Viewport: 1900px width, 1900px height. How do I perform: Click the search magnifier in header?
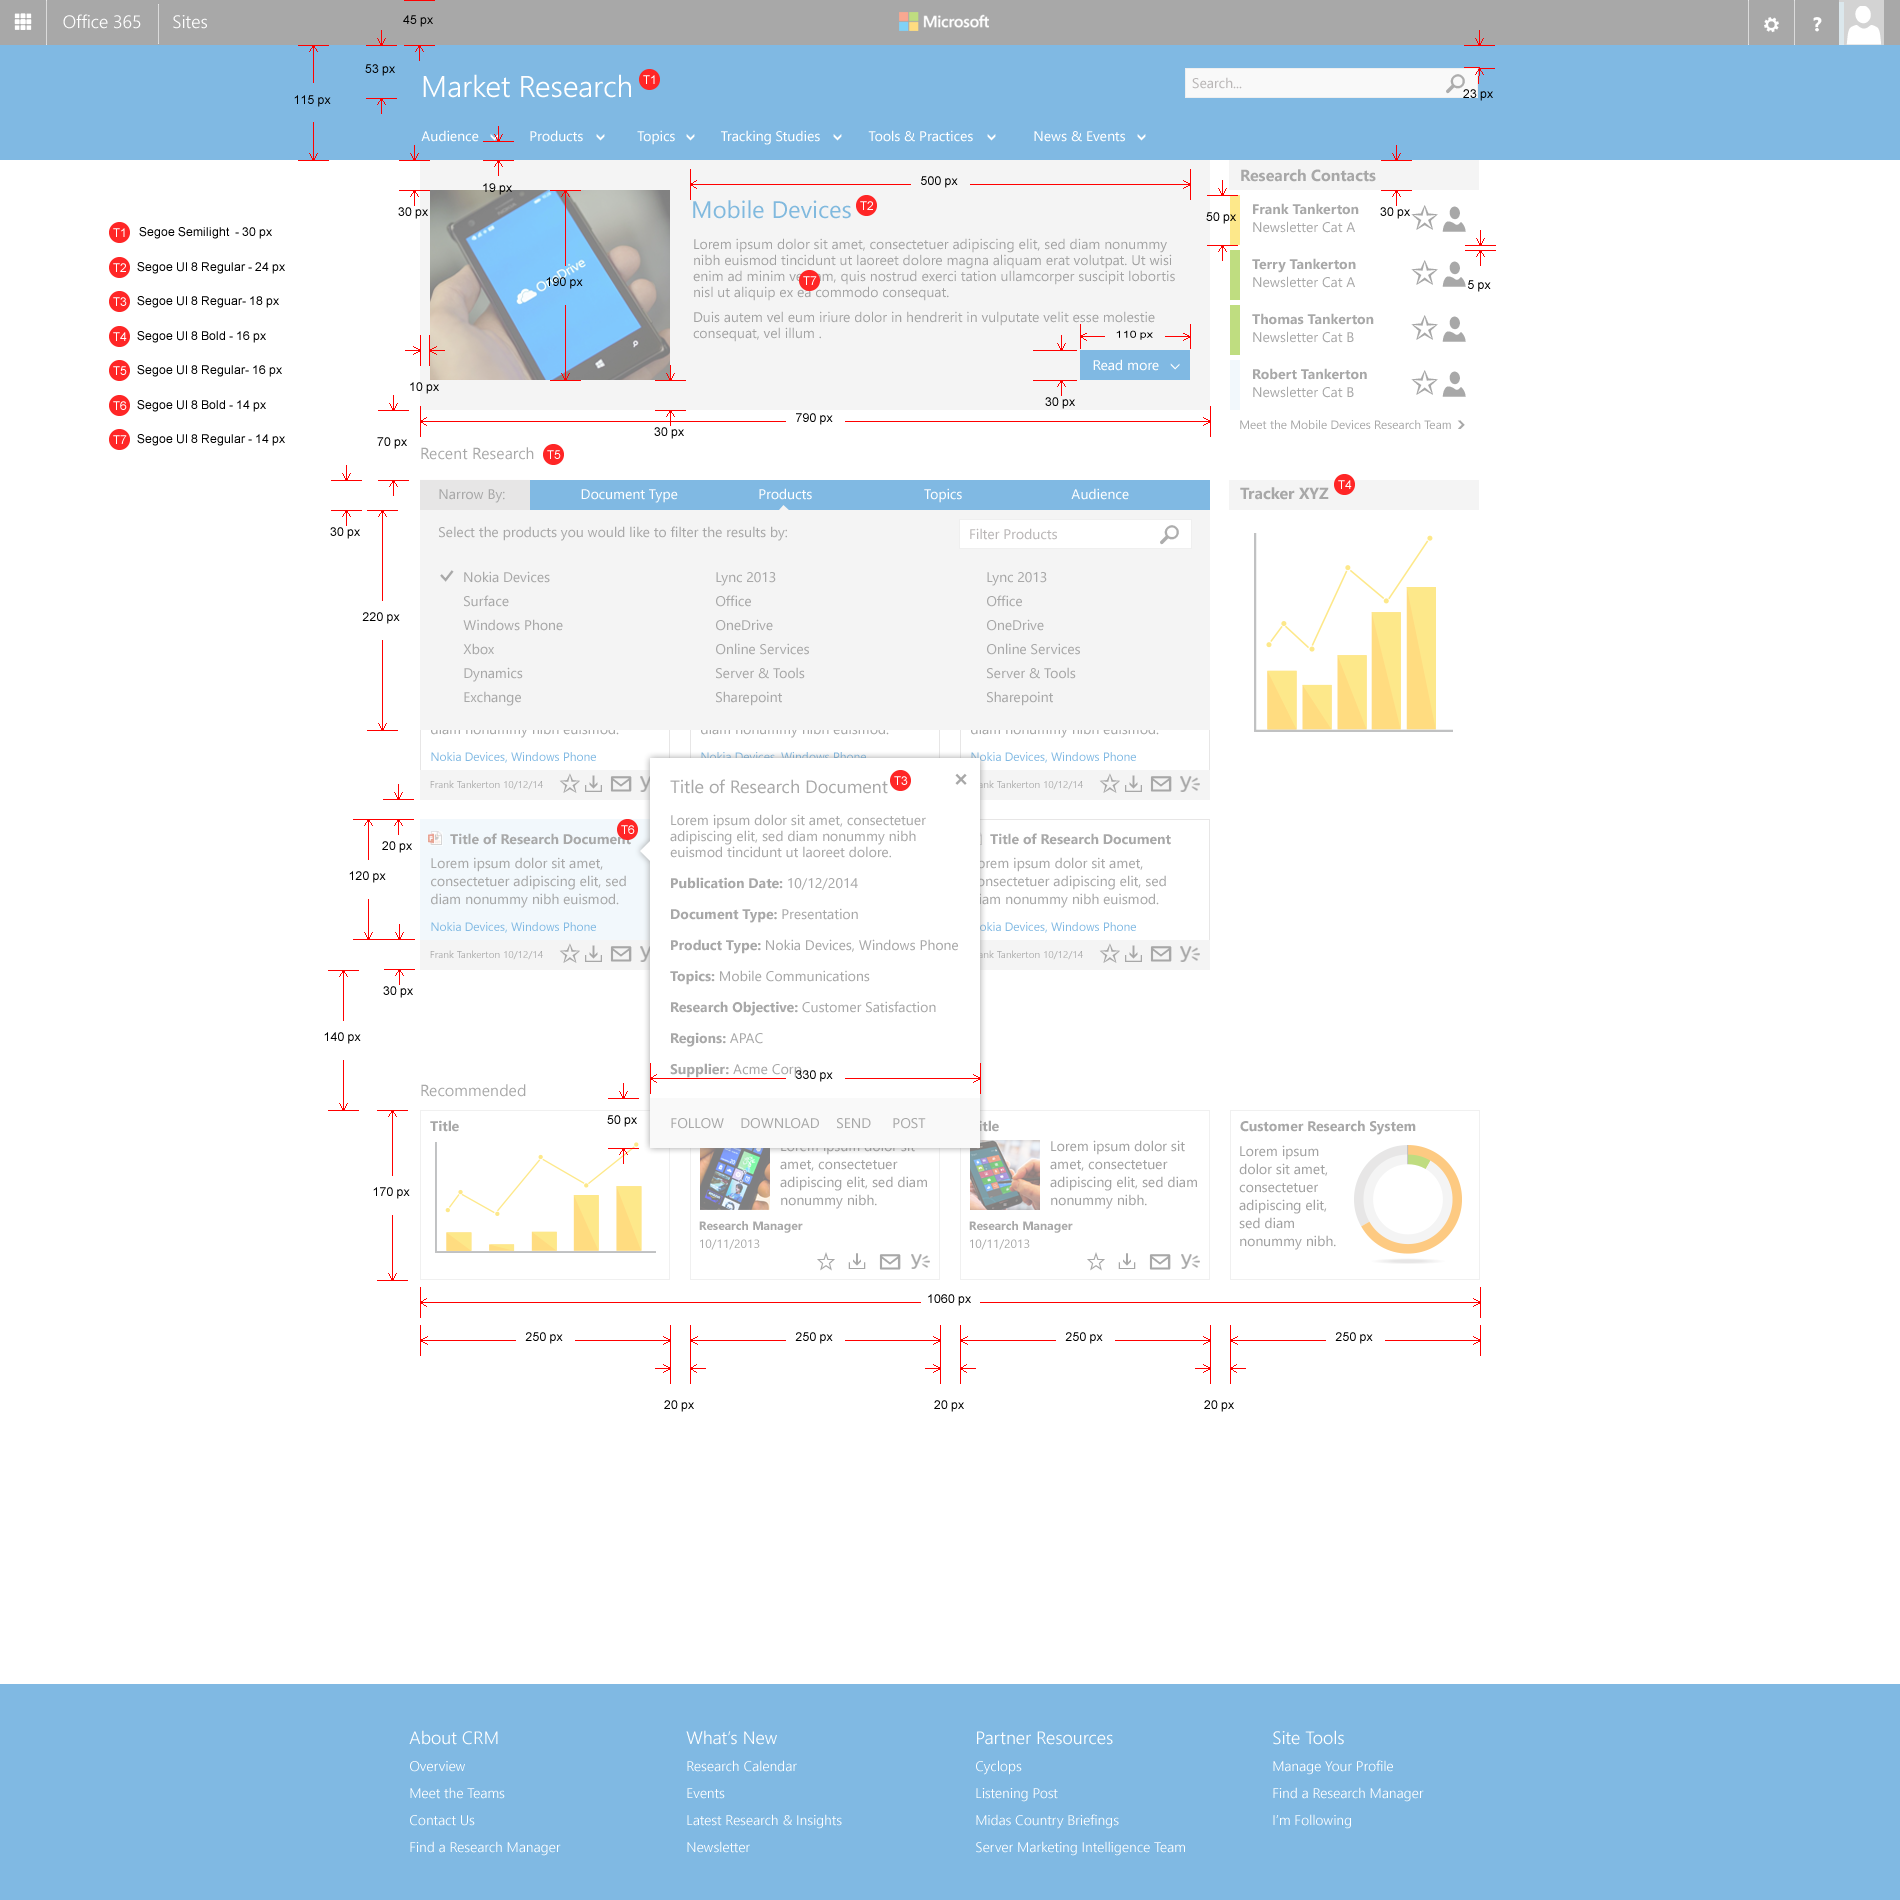click(1456, 83)
